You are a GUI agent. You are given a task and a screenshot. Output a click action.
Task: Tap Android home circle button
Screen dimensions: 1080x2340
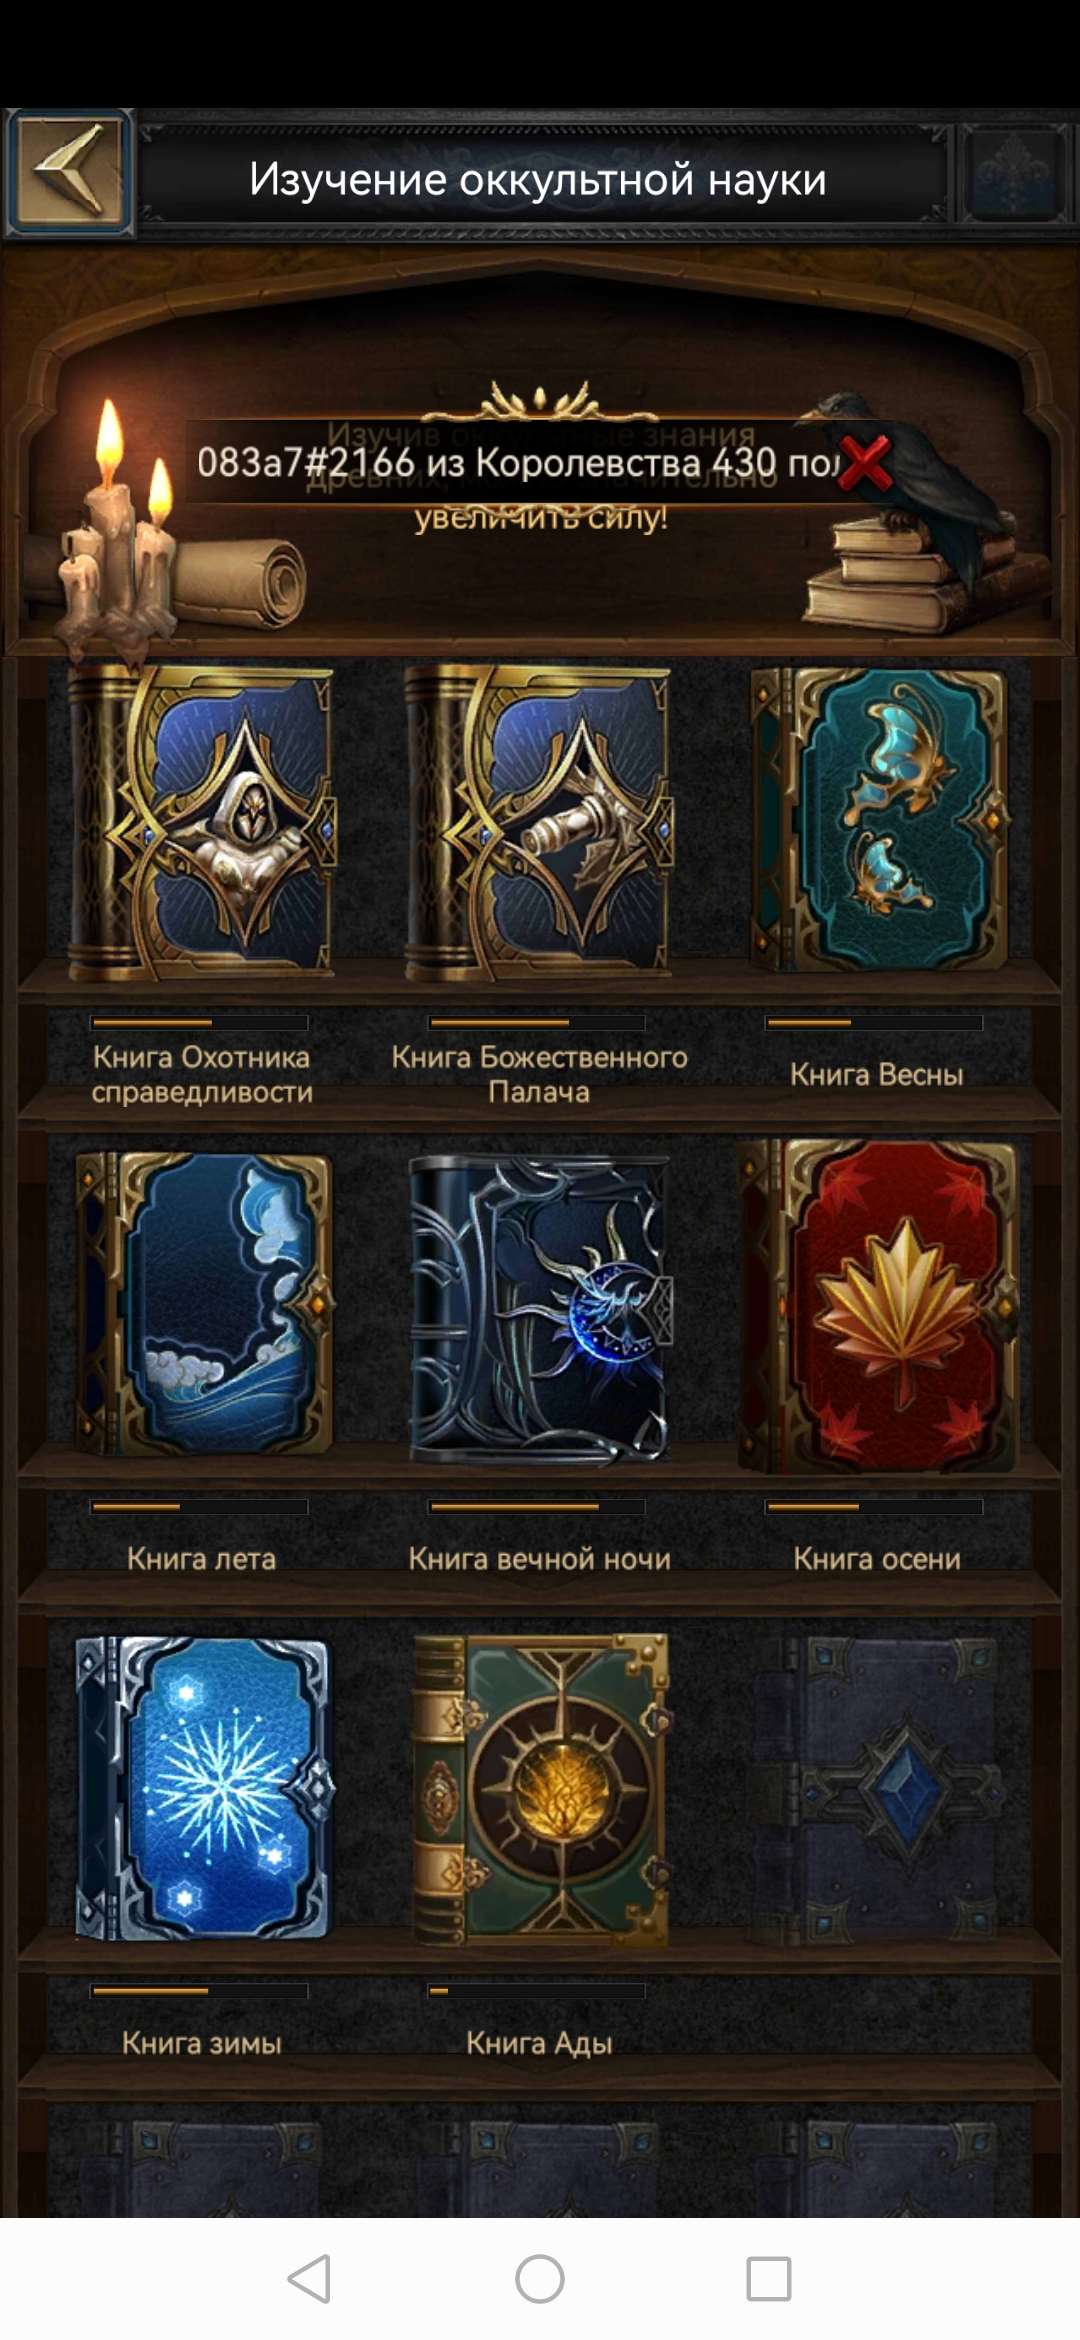click(540, 2279)
